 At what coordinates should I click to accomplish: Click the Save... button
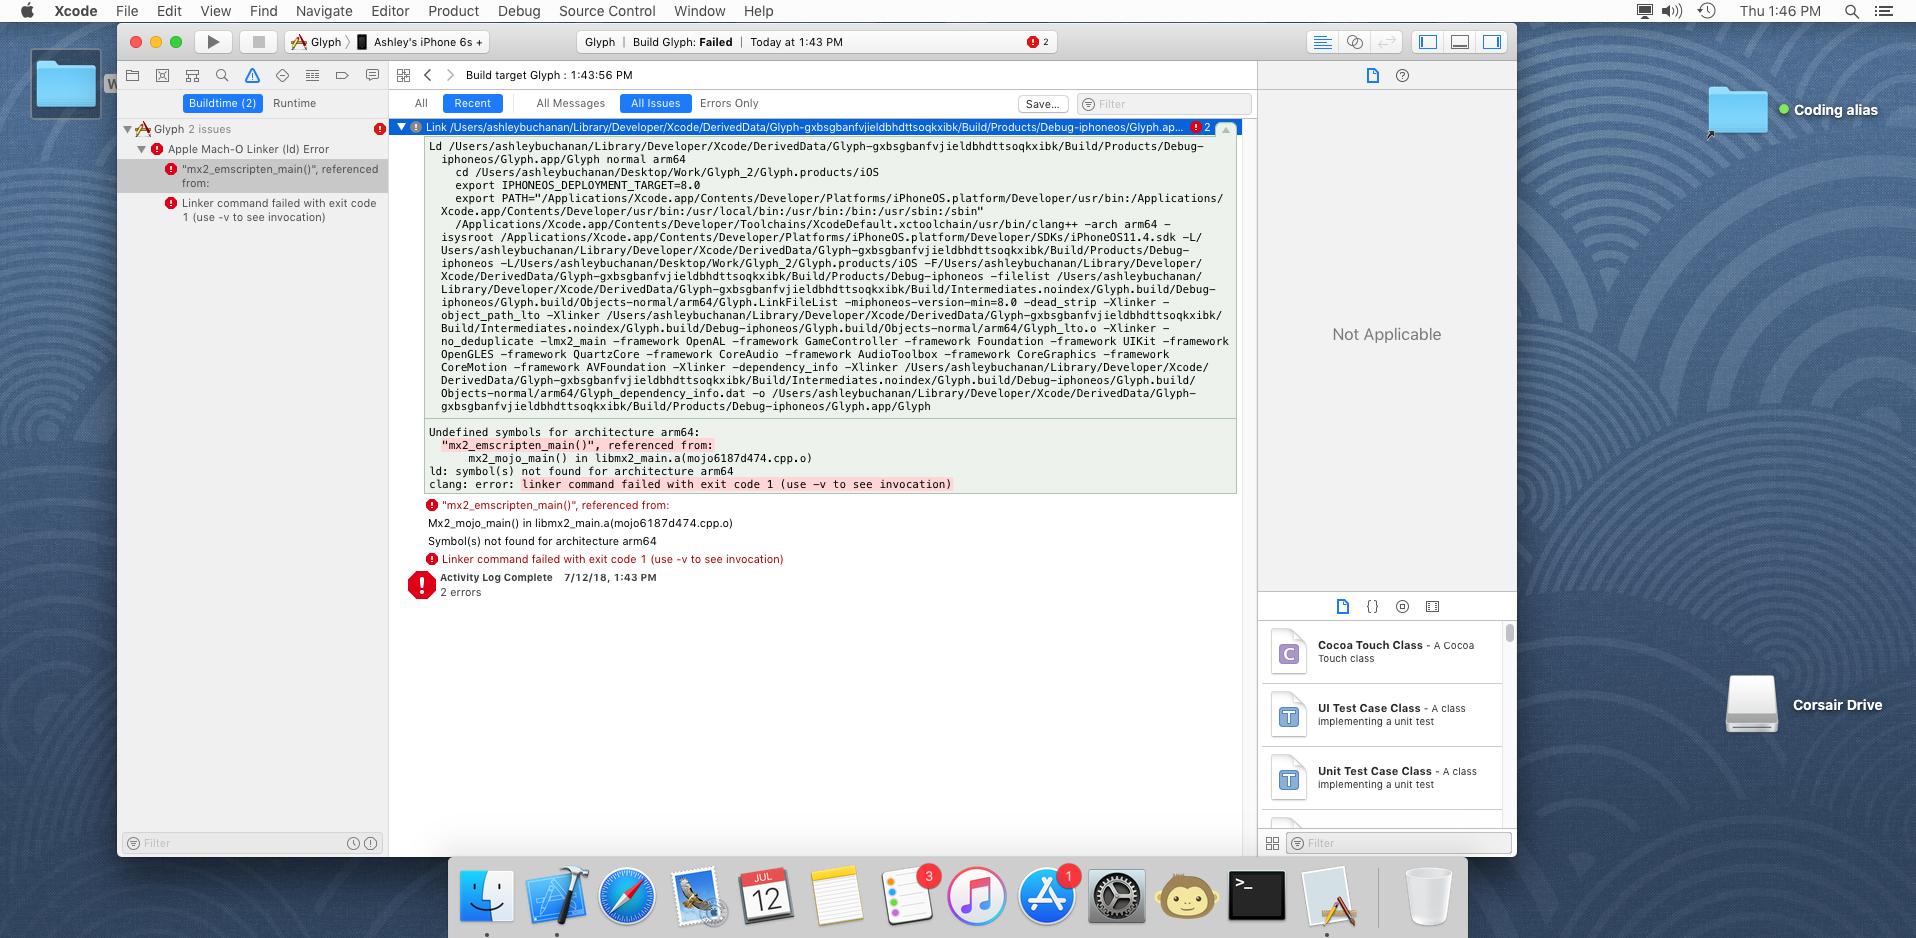tap(1043, 104)
